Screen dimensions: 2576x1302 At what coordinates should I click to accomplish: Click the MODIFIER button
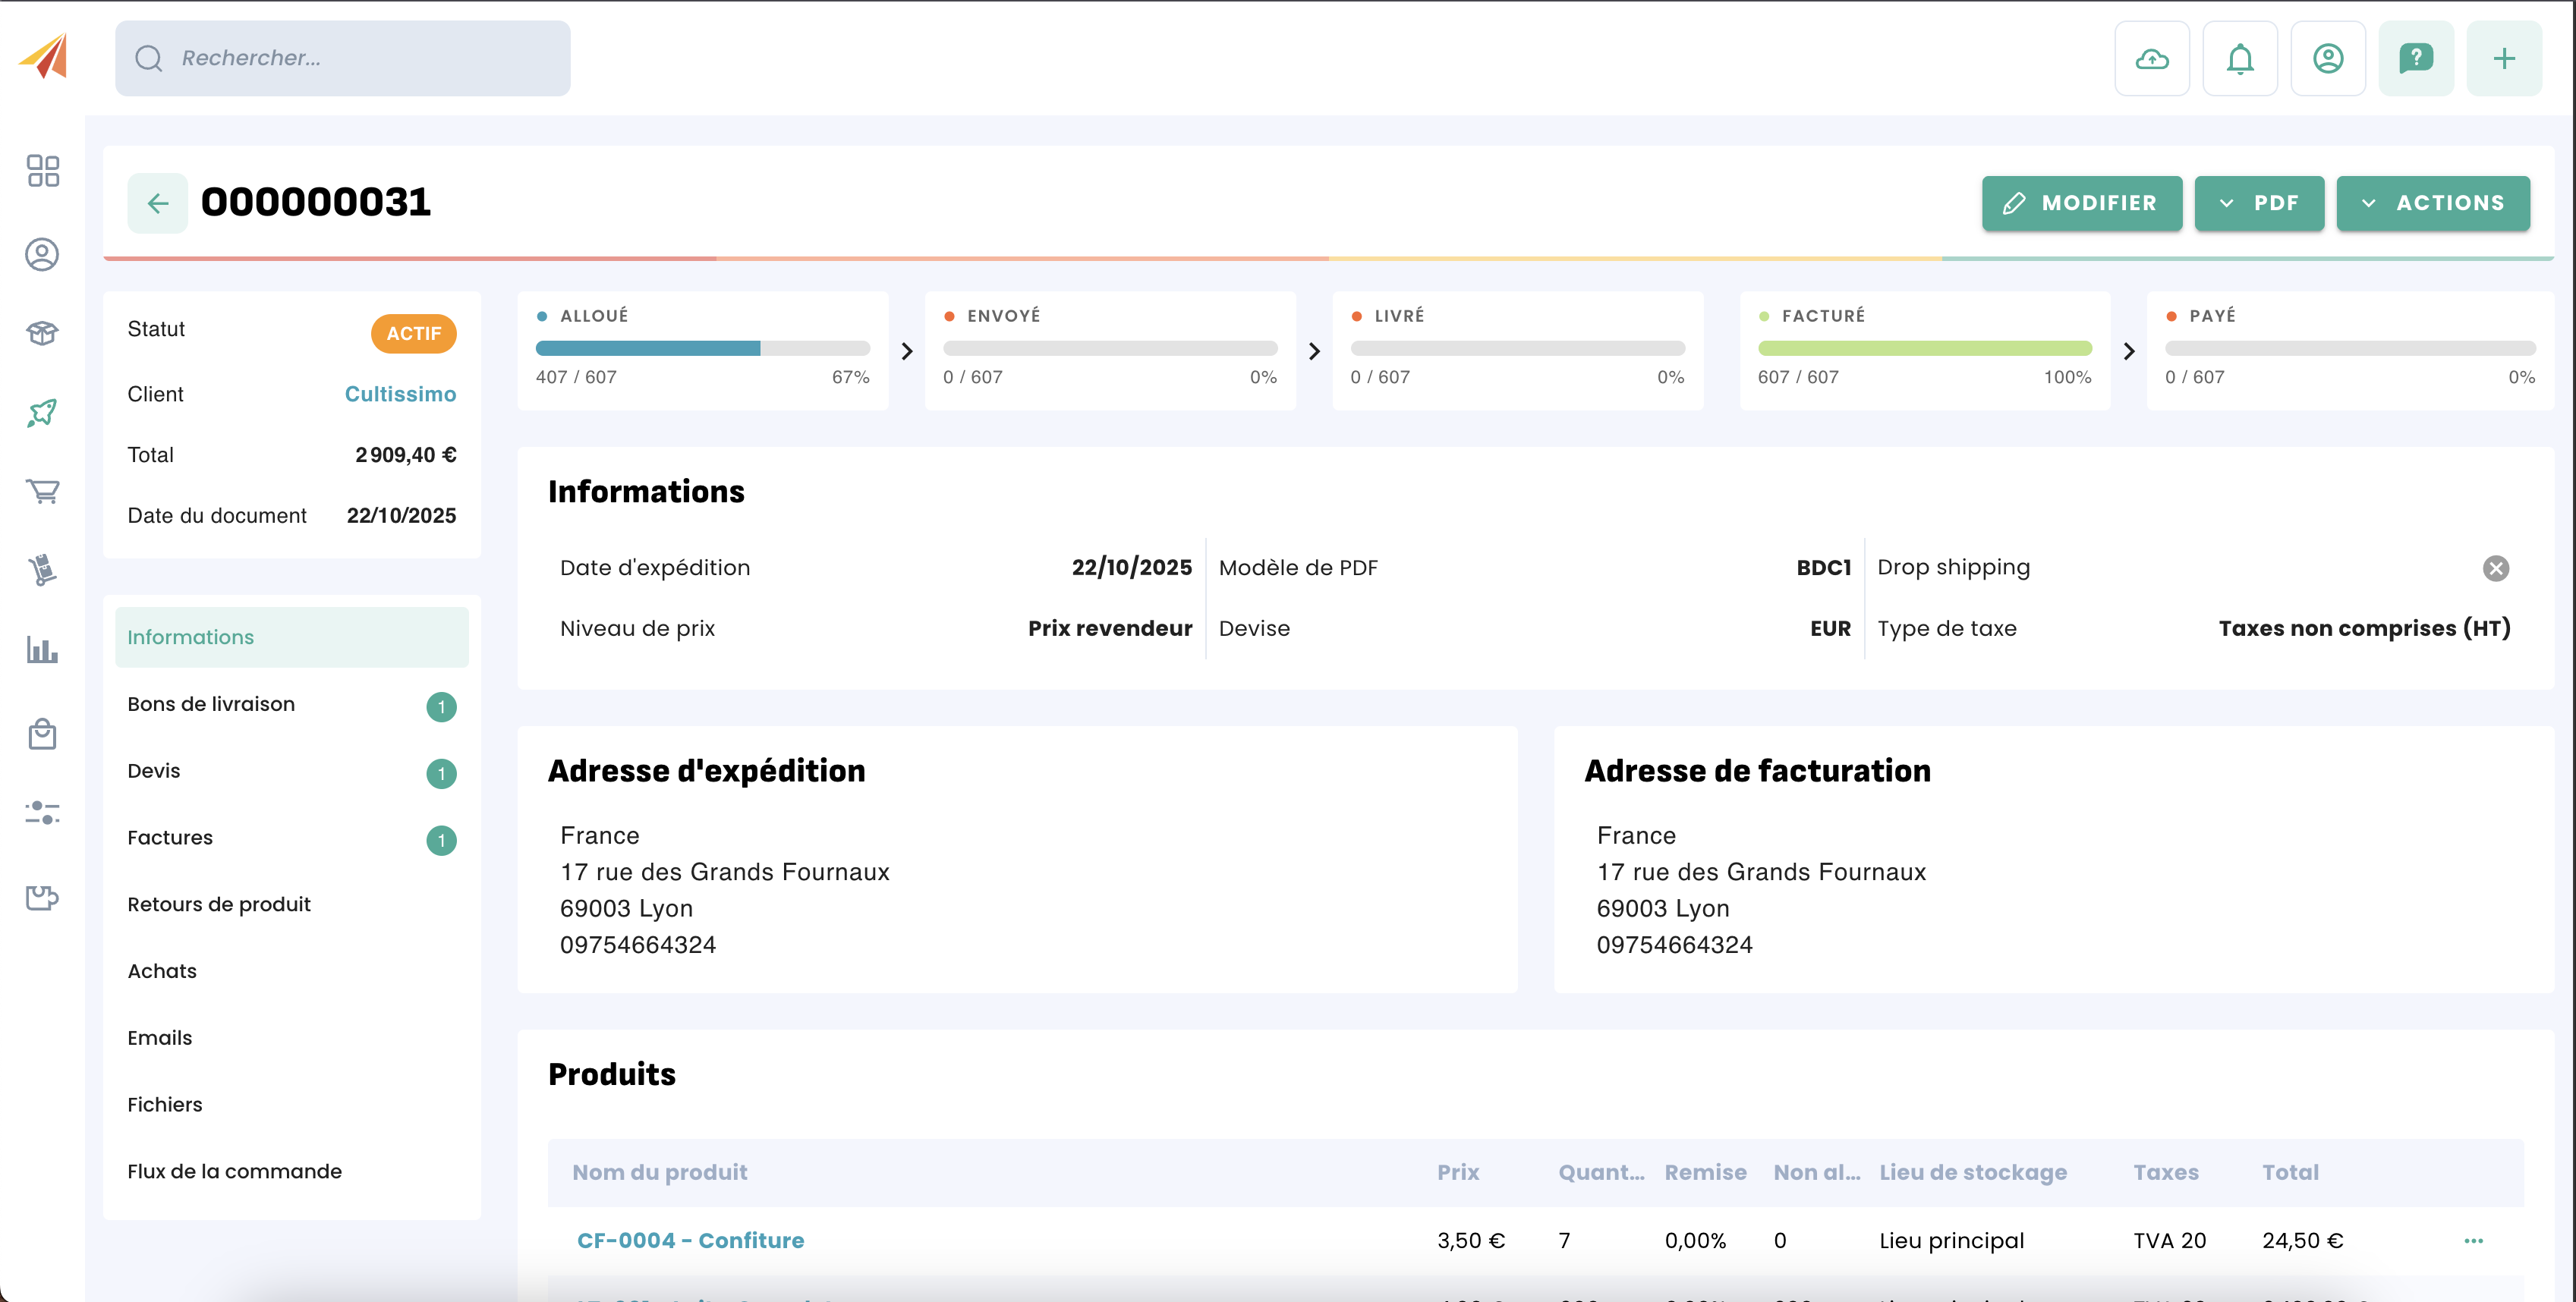(x=2081, y=203)
